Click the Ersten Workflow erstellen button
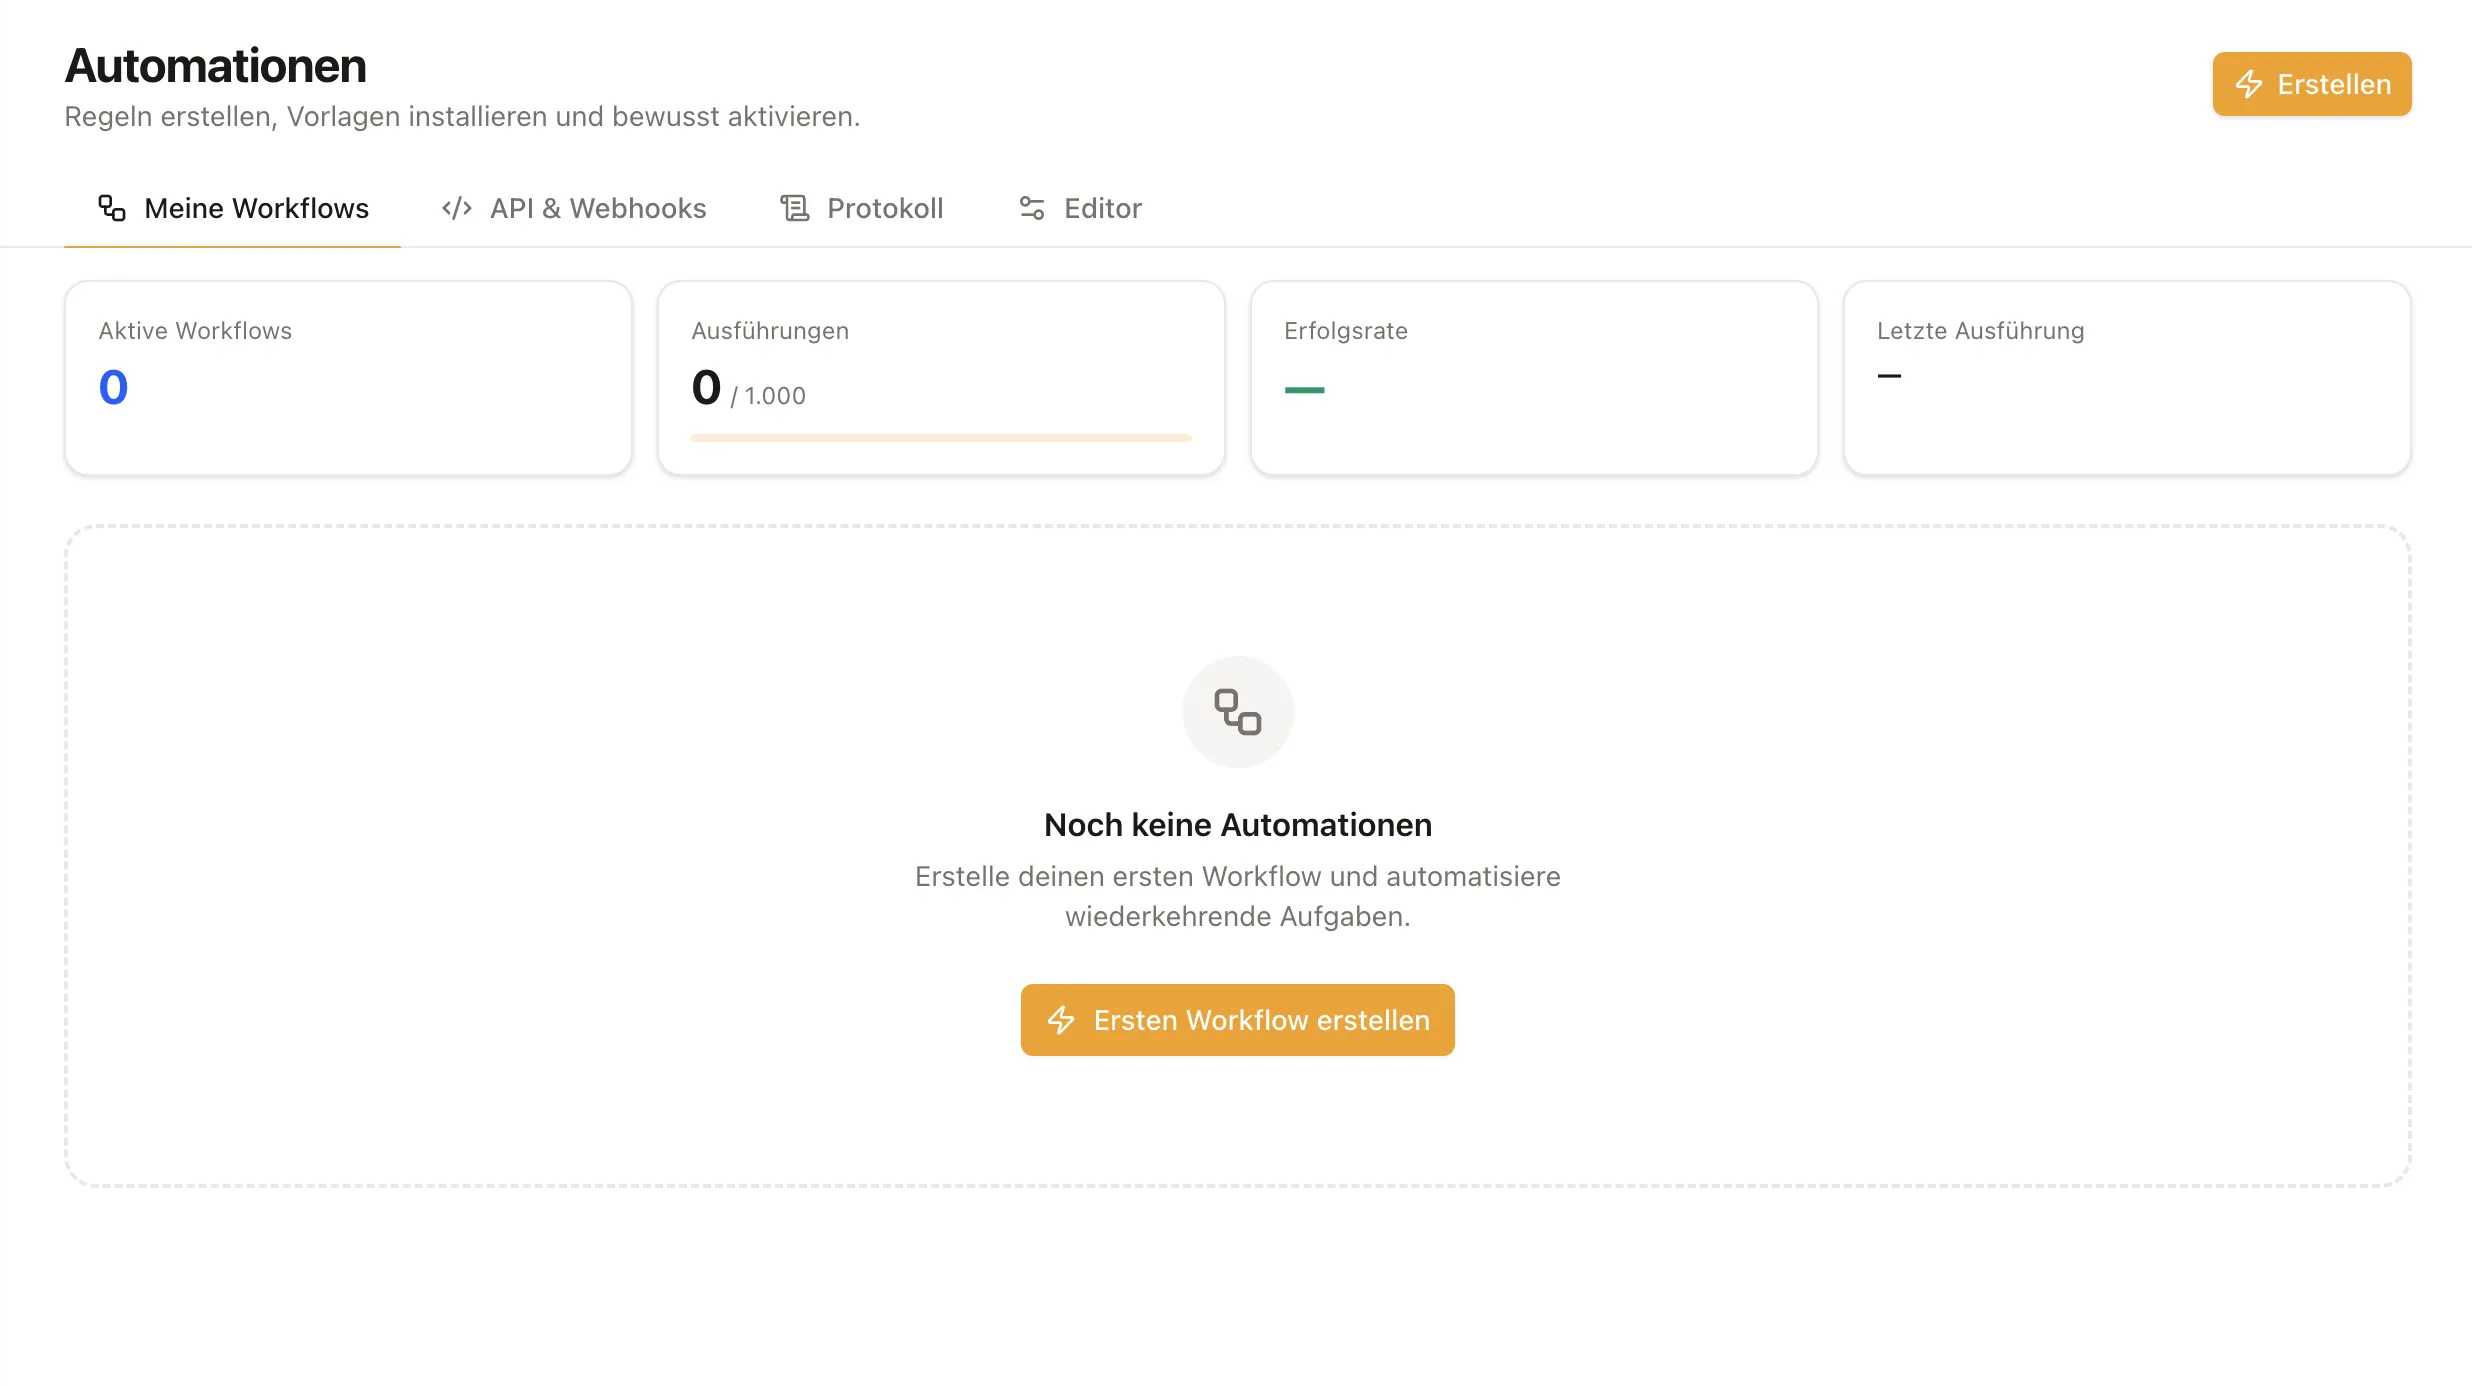This screenshot has width=2472, height=1386. [x=1238, y=1020]
